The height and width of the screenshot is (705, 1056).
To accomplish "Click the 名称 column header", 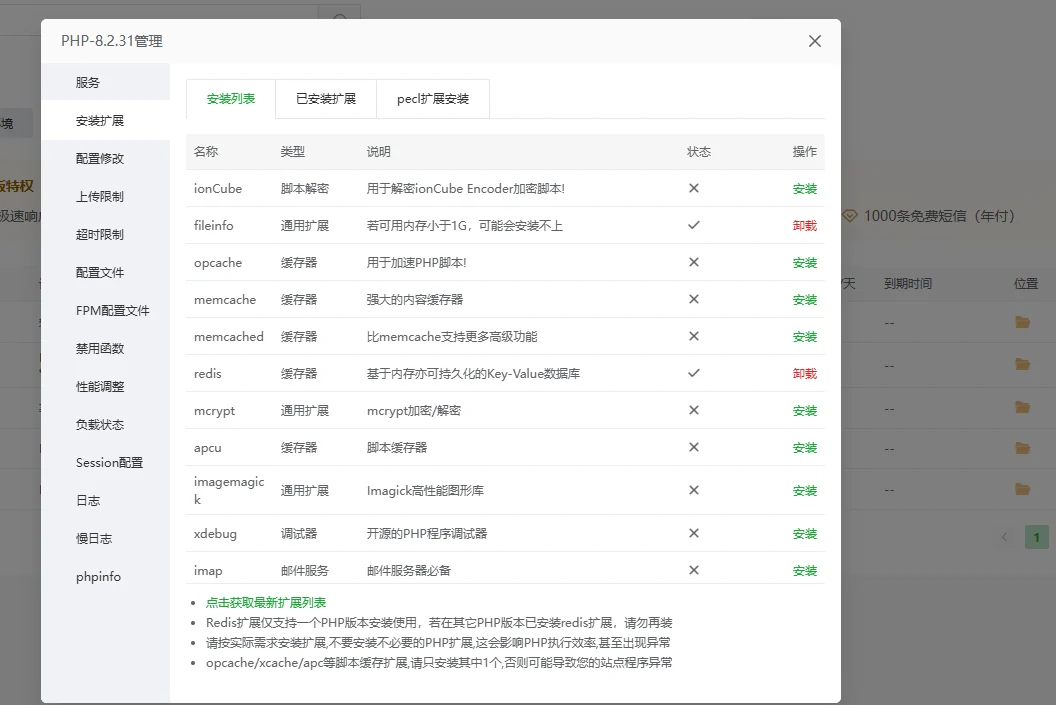I will [x=205, y=152].
